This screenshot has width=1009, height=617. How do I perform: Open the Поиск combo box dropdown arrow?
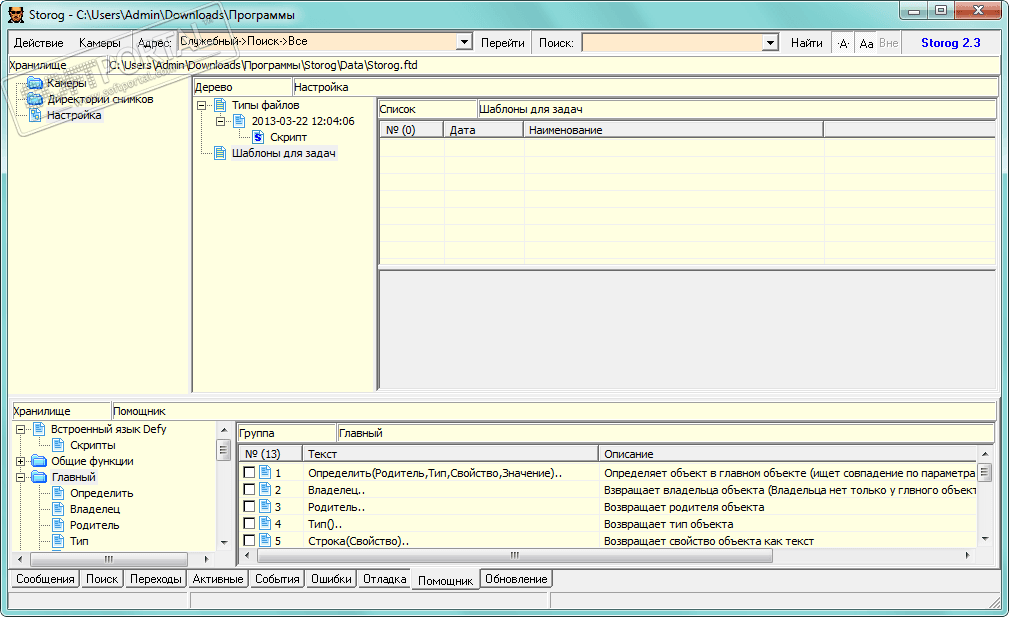point(770,42)
